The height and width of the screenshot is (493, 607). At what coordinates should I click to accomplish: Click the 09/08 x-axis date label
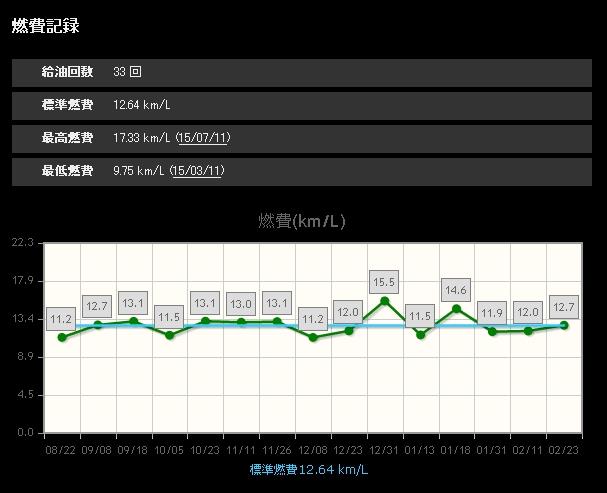[x=96, y=450]
